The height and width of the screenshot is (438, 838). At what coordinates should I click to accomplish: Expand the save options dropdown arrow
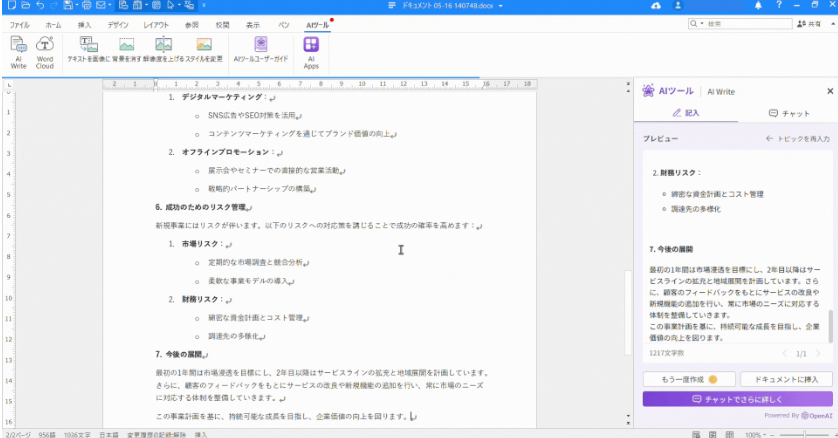77,5
